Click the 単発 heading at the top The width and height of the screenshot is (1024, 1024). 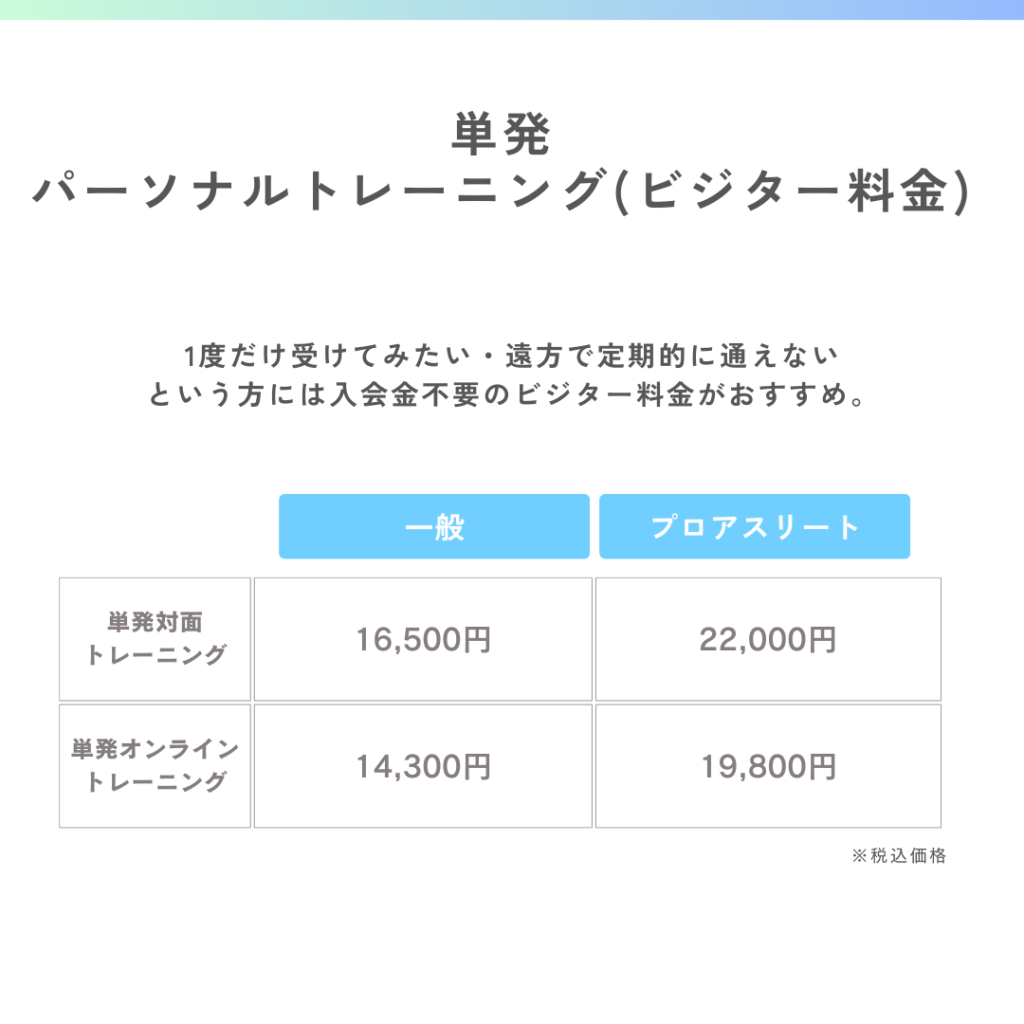pos(501,136)
